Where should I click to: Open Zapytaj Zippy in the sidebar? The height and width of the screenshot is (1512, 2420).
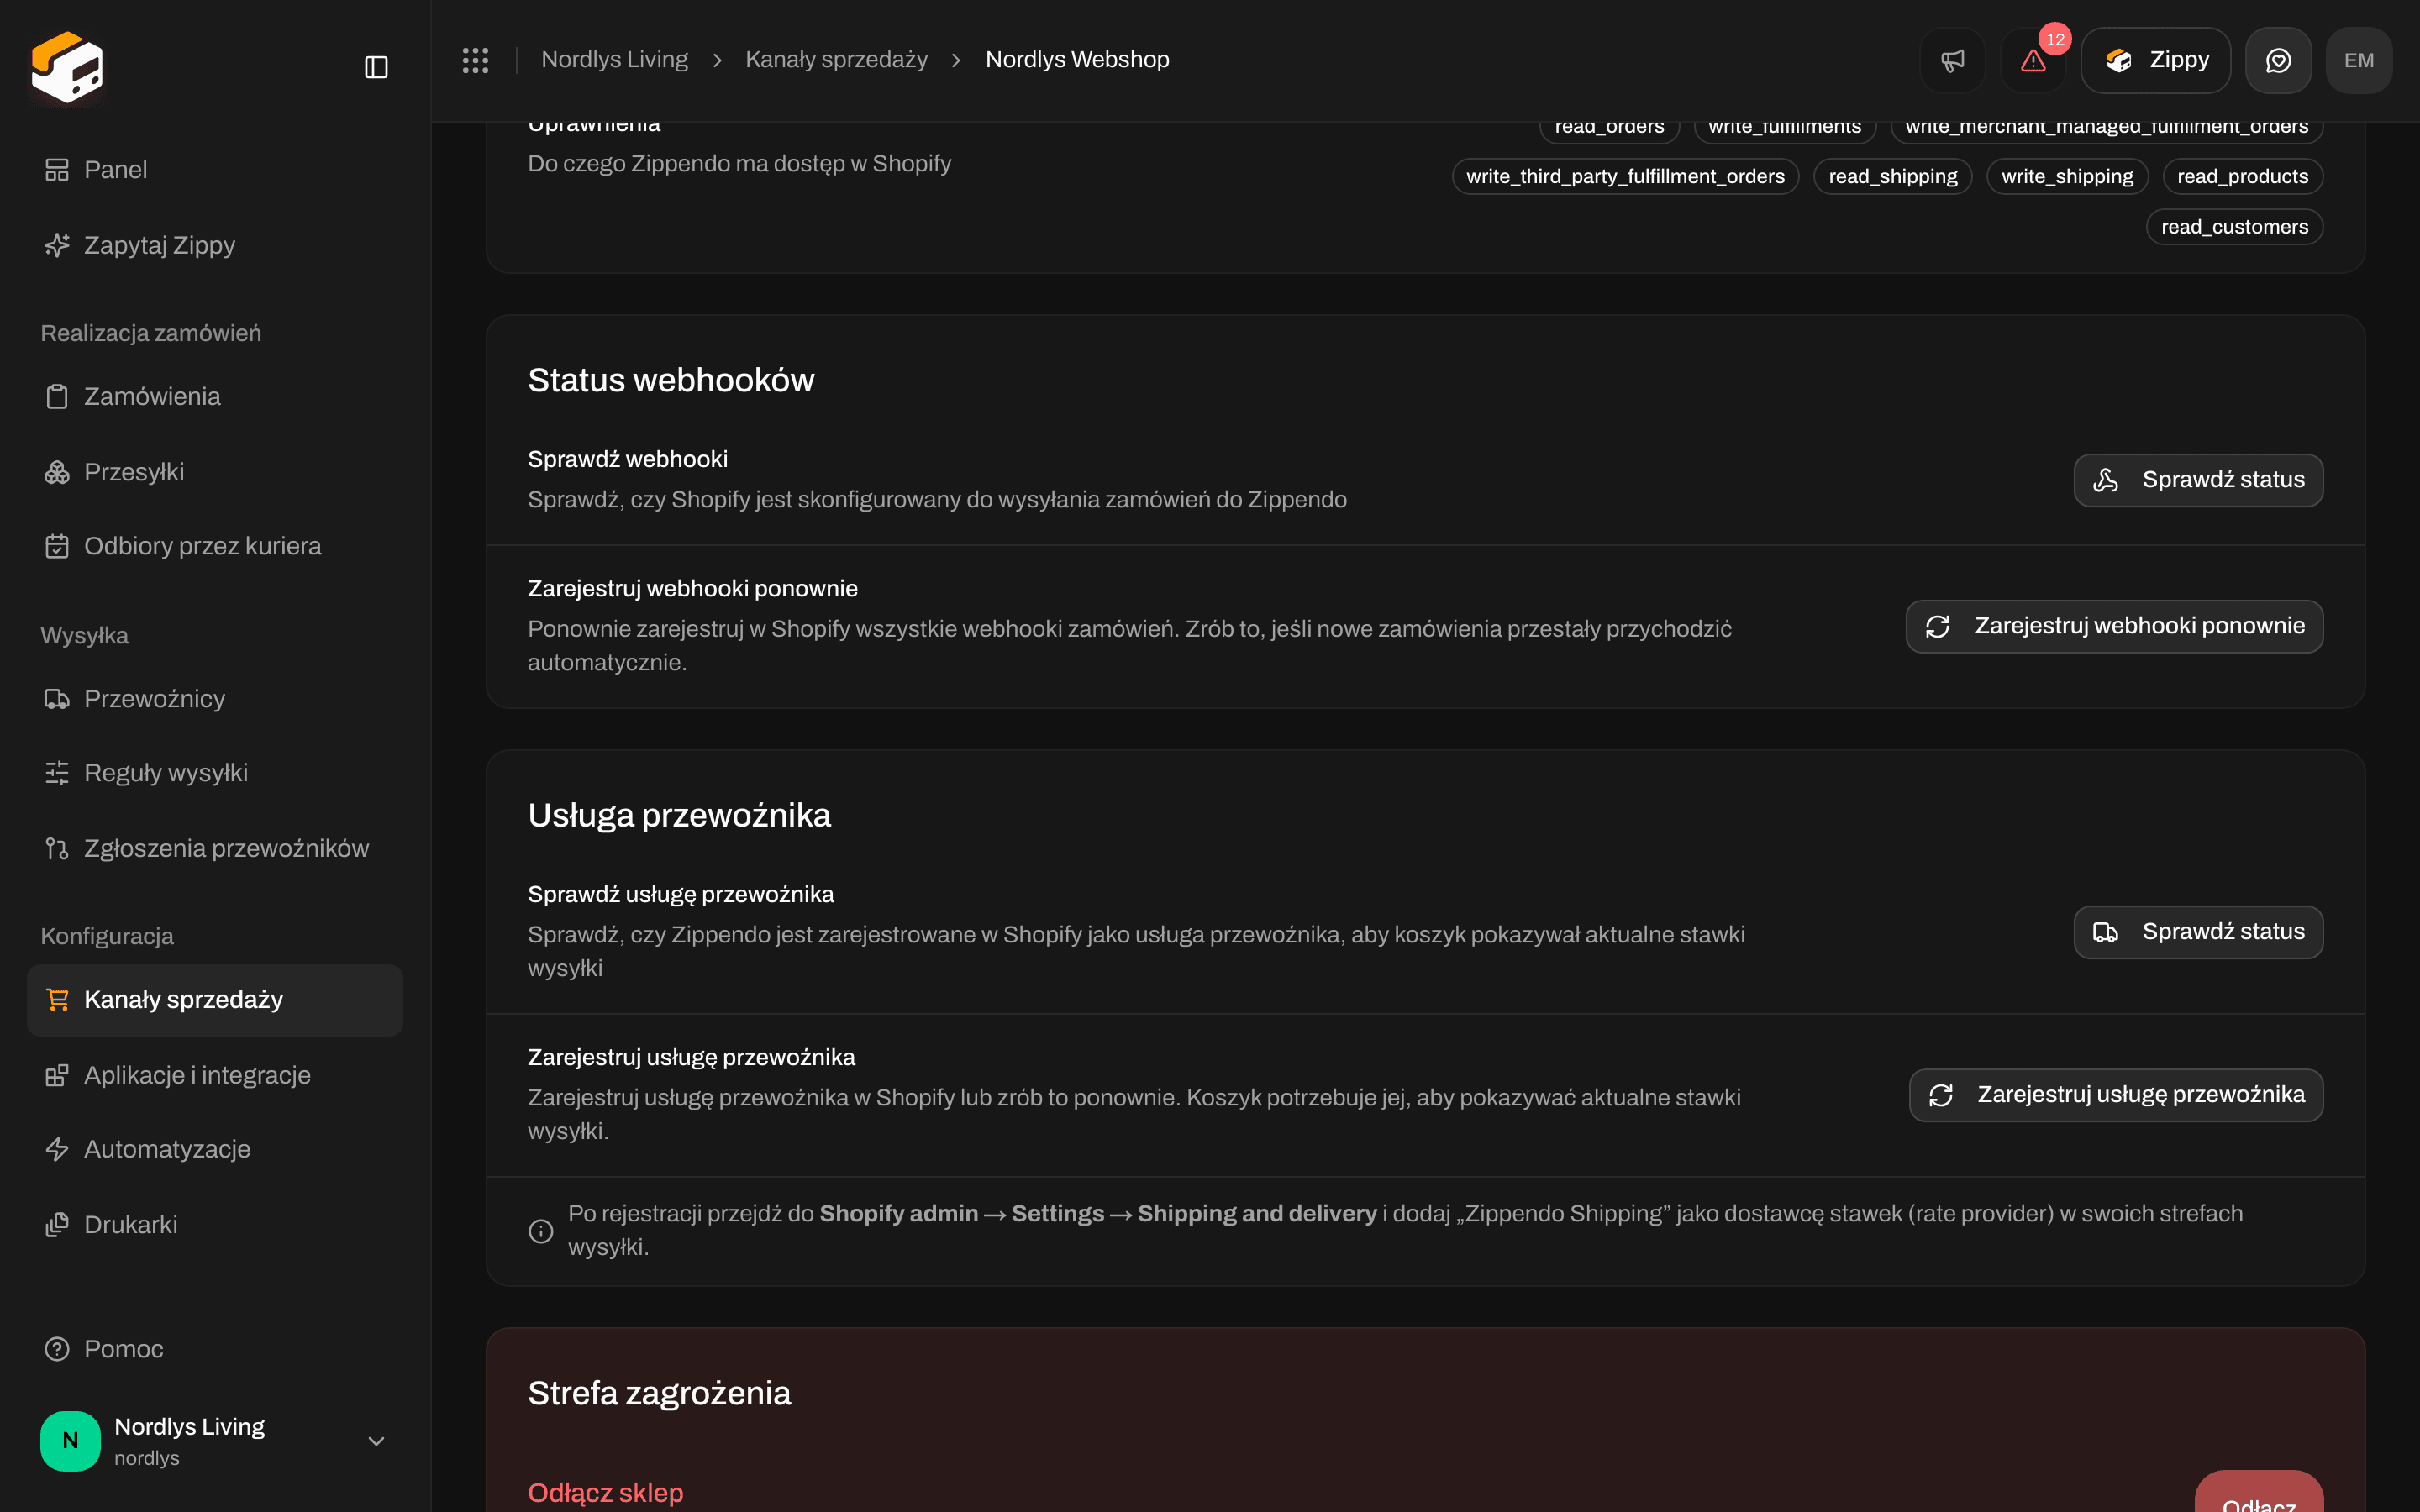click(x=215, y=245)
